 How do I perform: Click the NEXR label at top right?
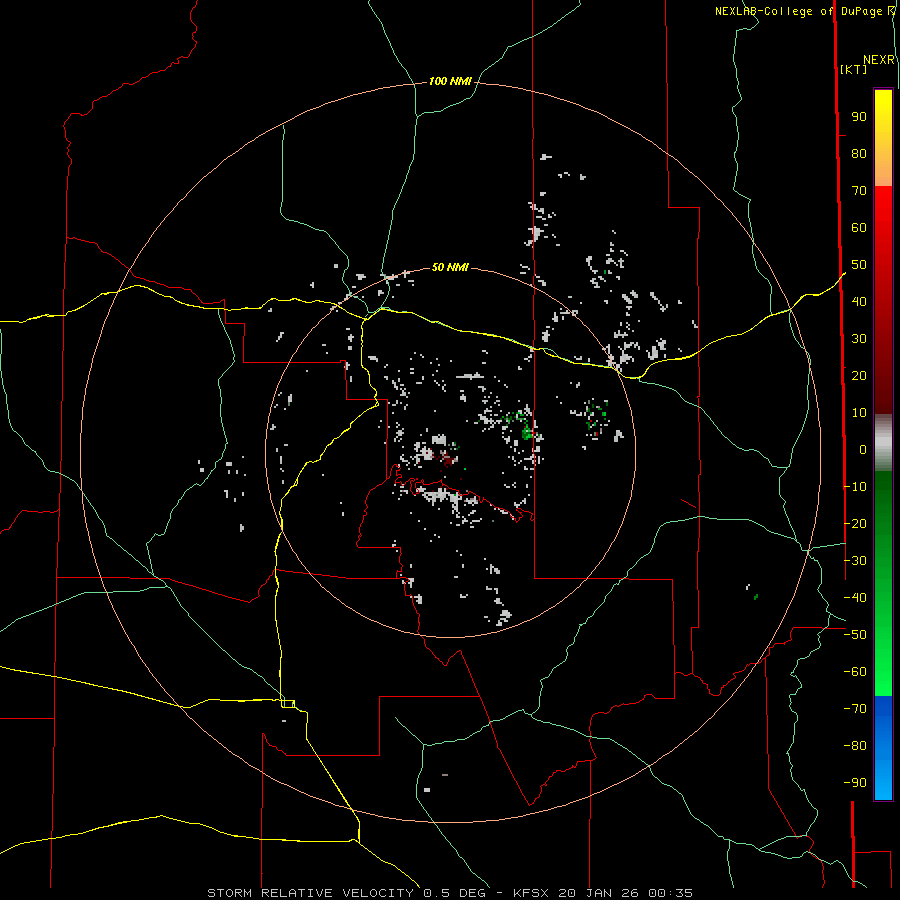pos(879,60)
